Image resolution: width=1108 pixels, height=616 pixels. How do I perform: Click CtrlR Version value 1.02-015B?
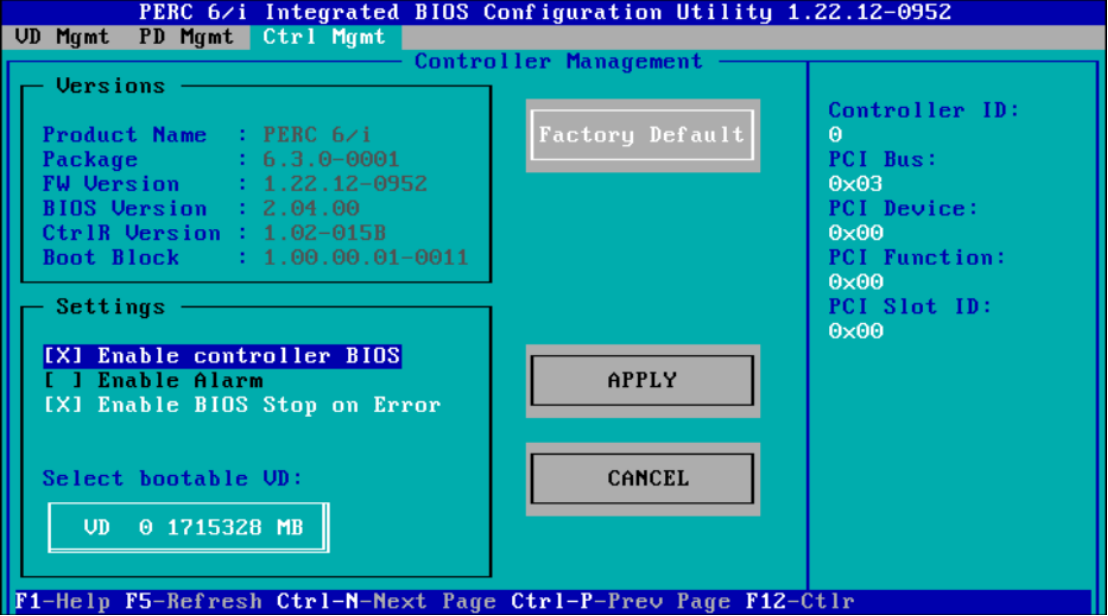tap(324, 233)
